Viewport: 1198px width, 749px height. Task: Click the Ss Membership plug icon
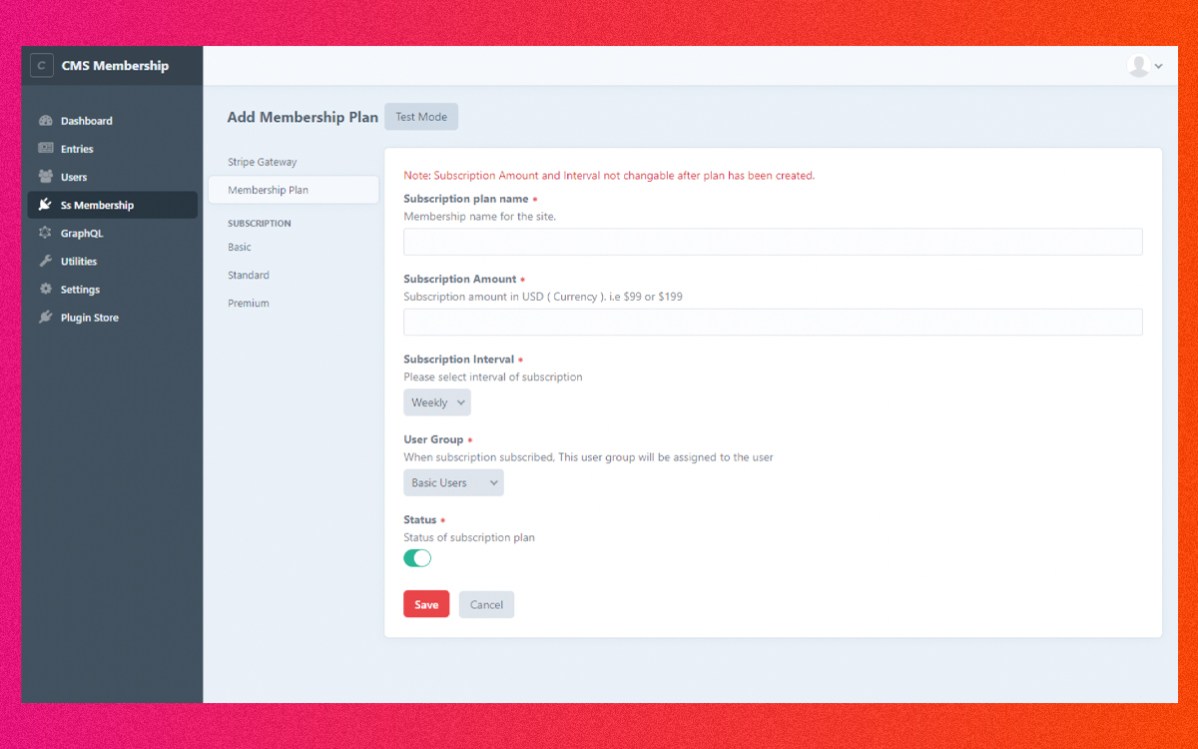coord(46,204)
